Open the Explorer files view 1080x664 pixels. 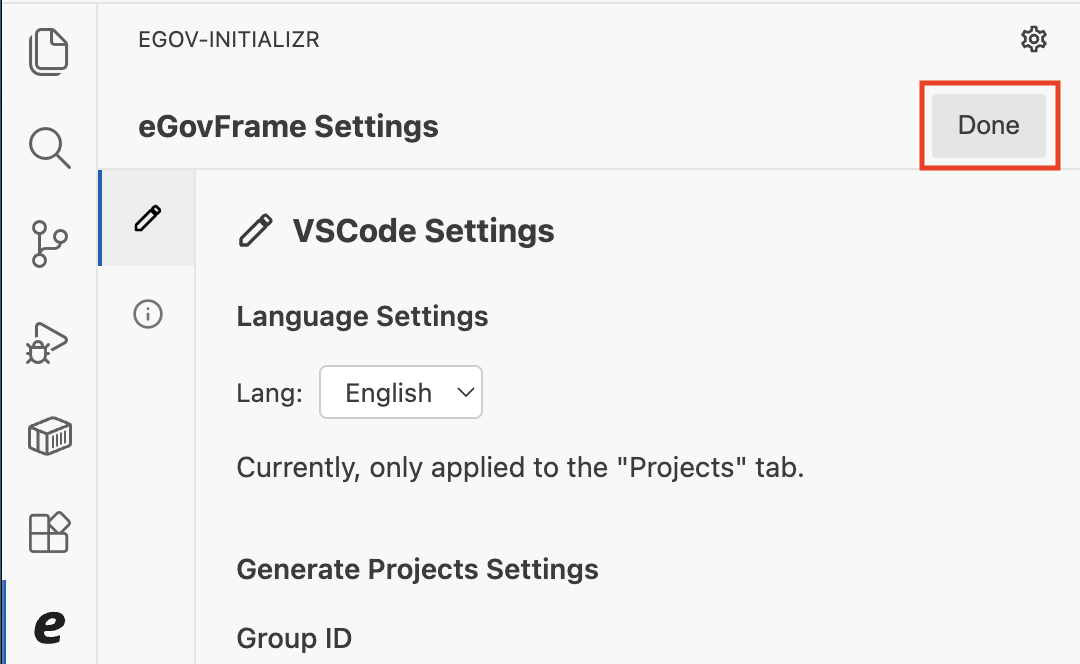click(49, 51)
